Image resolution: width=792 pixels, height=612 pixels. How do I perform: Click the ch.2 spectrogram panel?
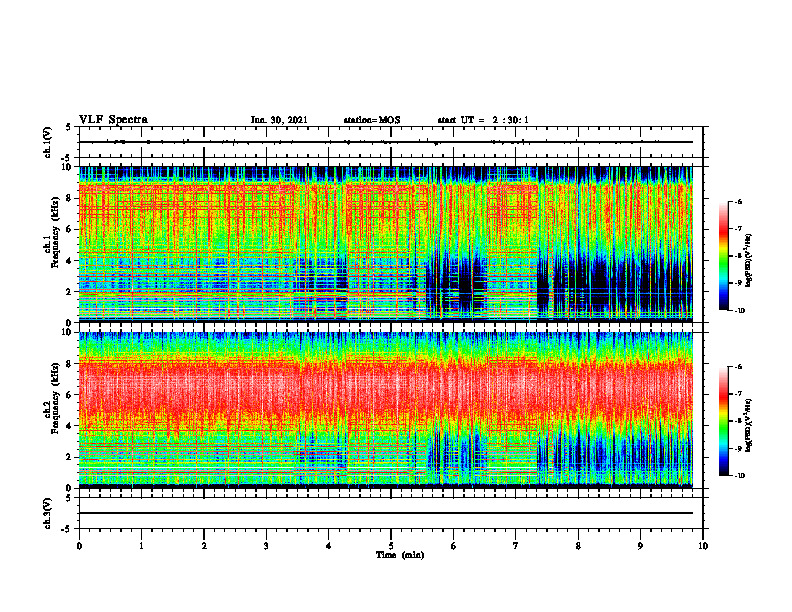click(386, 409)
